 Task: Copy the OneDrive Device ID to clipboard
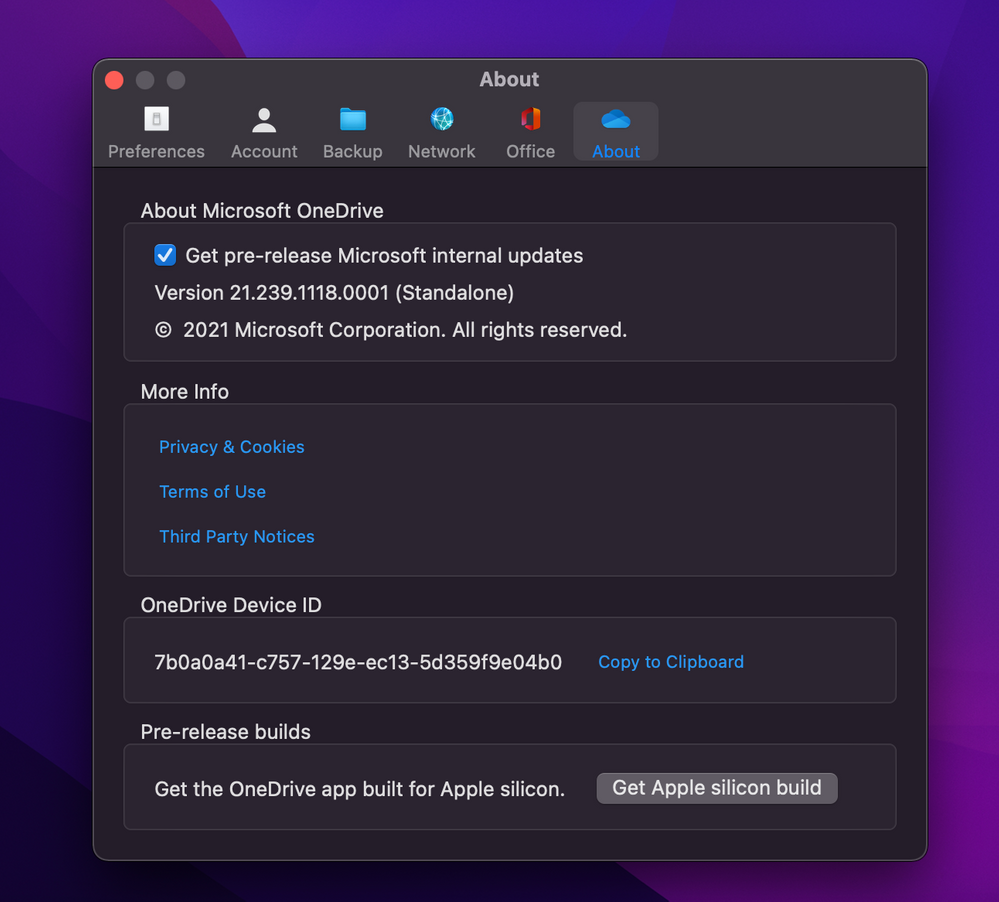[670, 662]
